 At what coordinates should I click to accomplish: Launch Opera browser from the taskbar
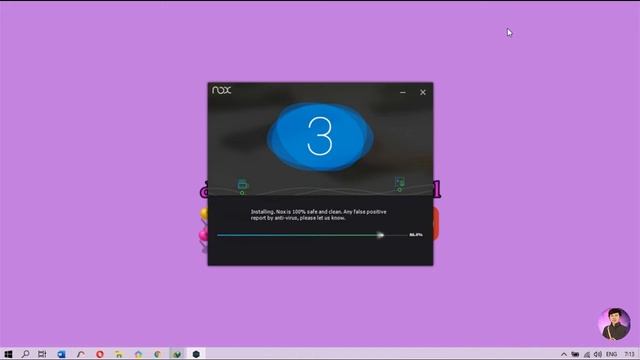(x=100, y=354)
